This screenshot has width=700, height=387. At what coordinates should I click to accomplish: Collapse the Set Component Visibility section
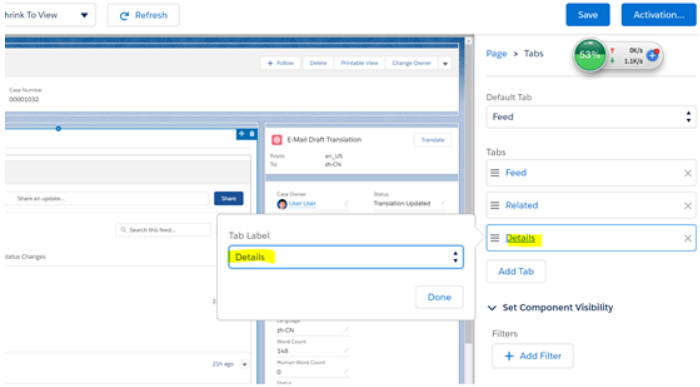(492, 308)
